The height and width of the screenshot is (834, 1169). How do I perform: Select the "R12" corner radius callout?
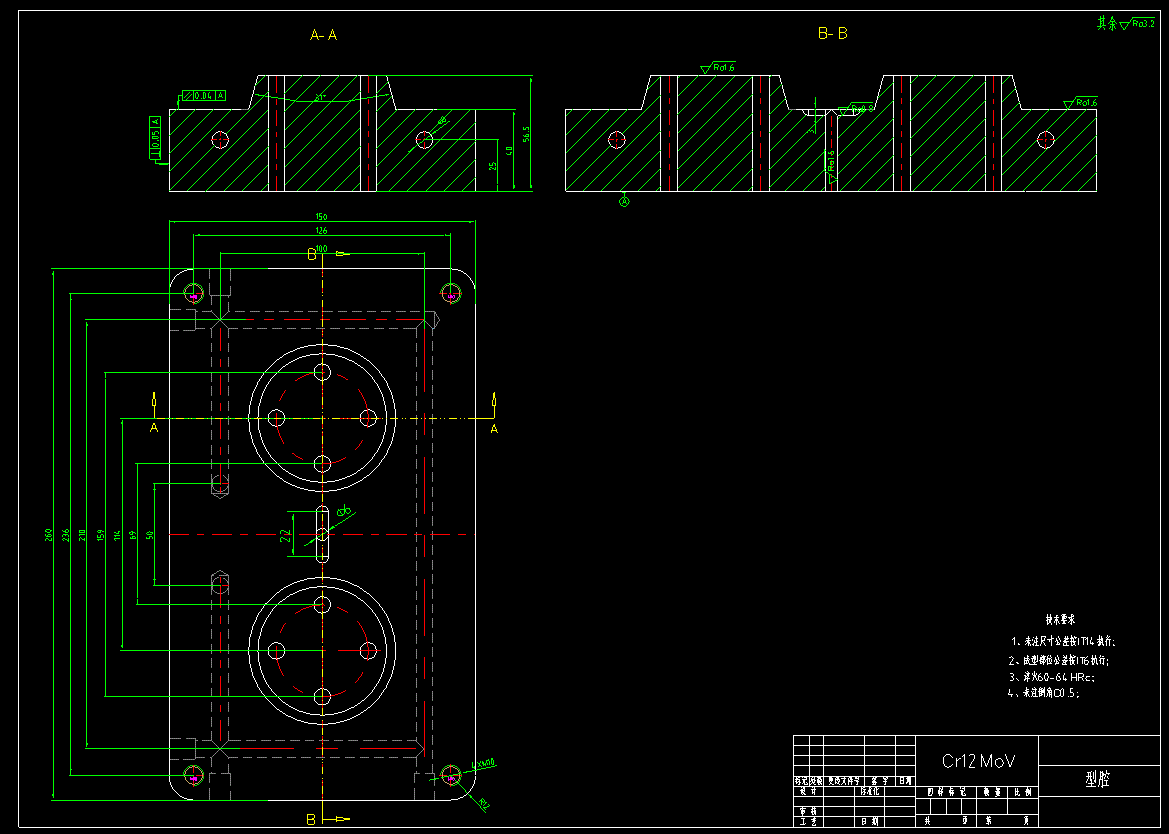[x=484, y=803]
